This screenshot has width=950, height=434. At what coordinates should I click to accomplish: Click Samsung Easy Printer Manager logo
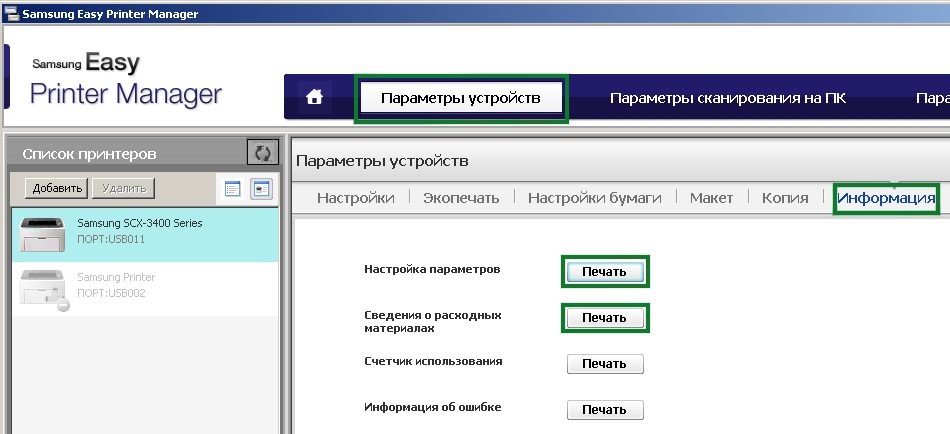(x=126, y=81)
